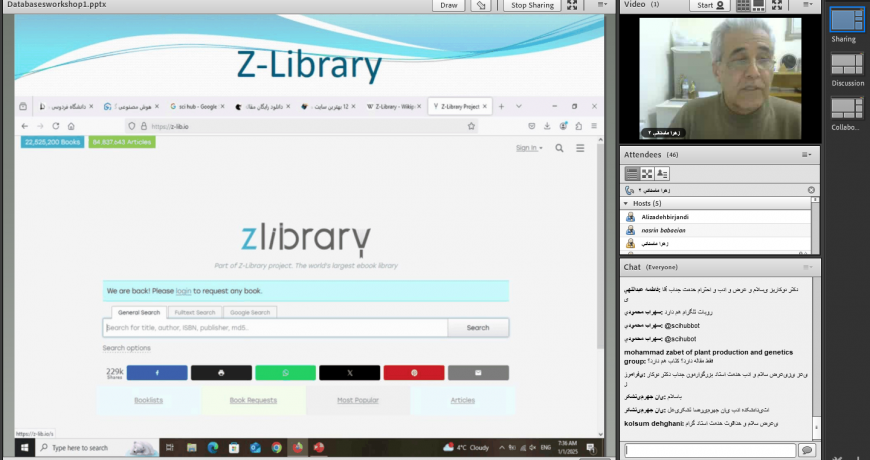The height and width of the screenshot is (460, 870).
Task: Open the Sign in dropdown
Action: (529, 148)
